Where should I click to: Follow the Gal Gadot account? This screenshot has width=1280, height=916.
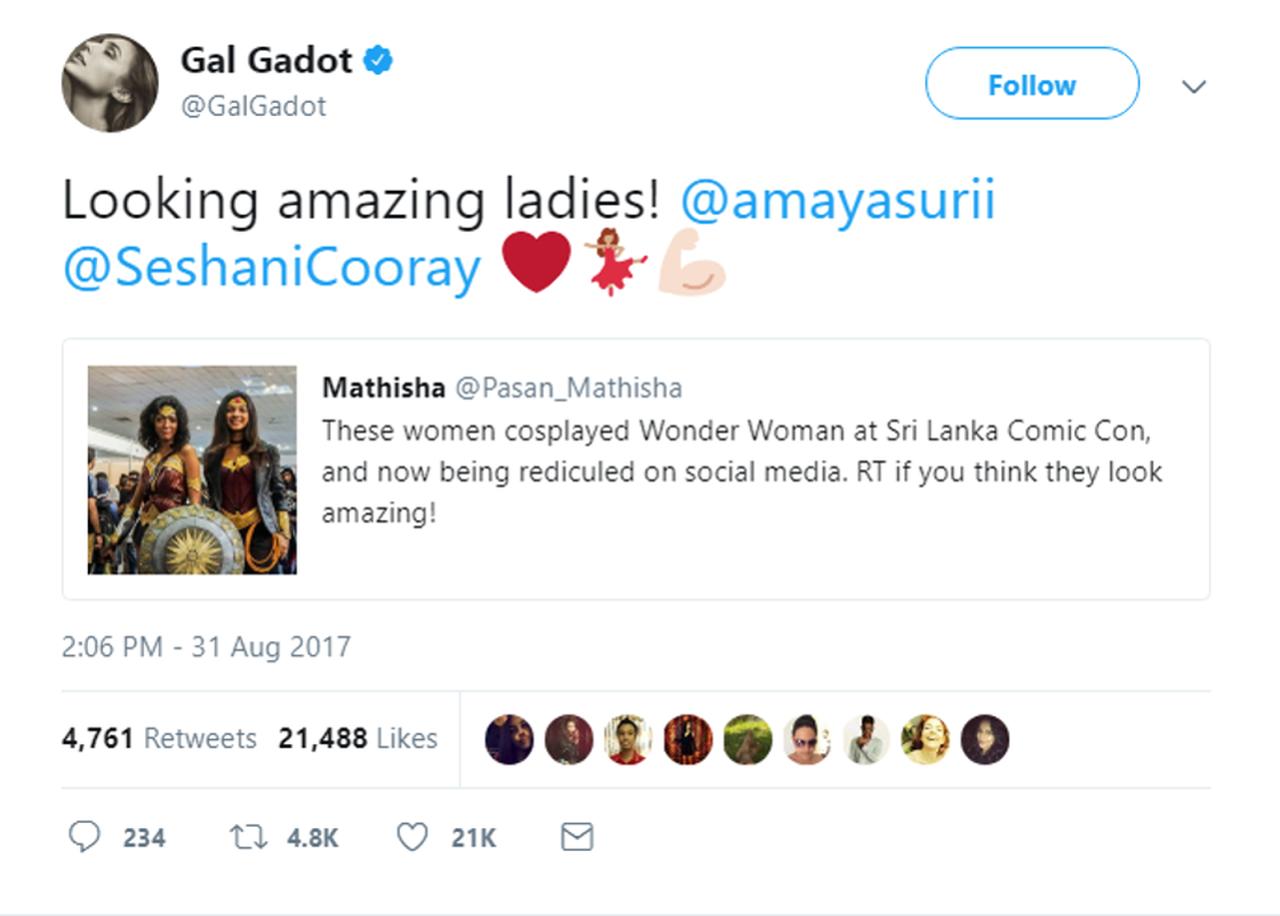1031,85
